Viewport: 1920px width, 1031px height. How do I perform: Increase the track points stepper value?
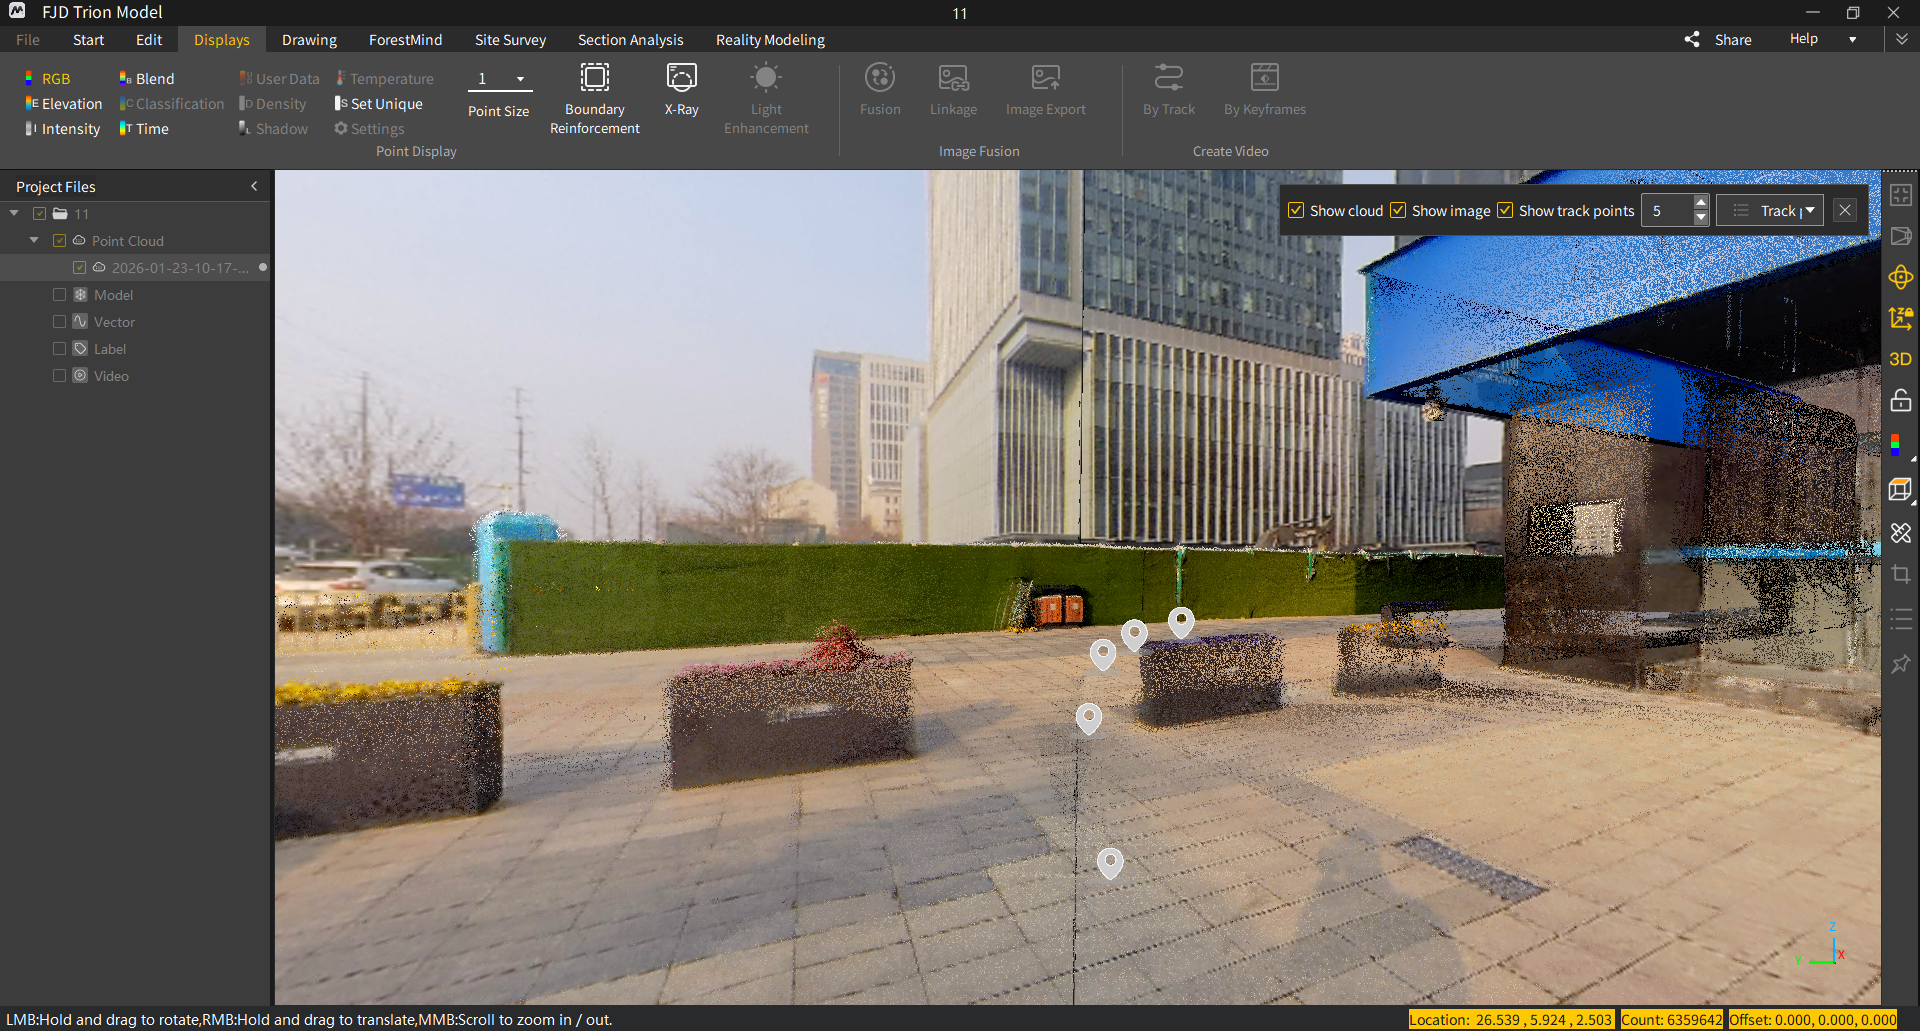tap(1701, 203)
